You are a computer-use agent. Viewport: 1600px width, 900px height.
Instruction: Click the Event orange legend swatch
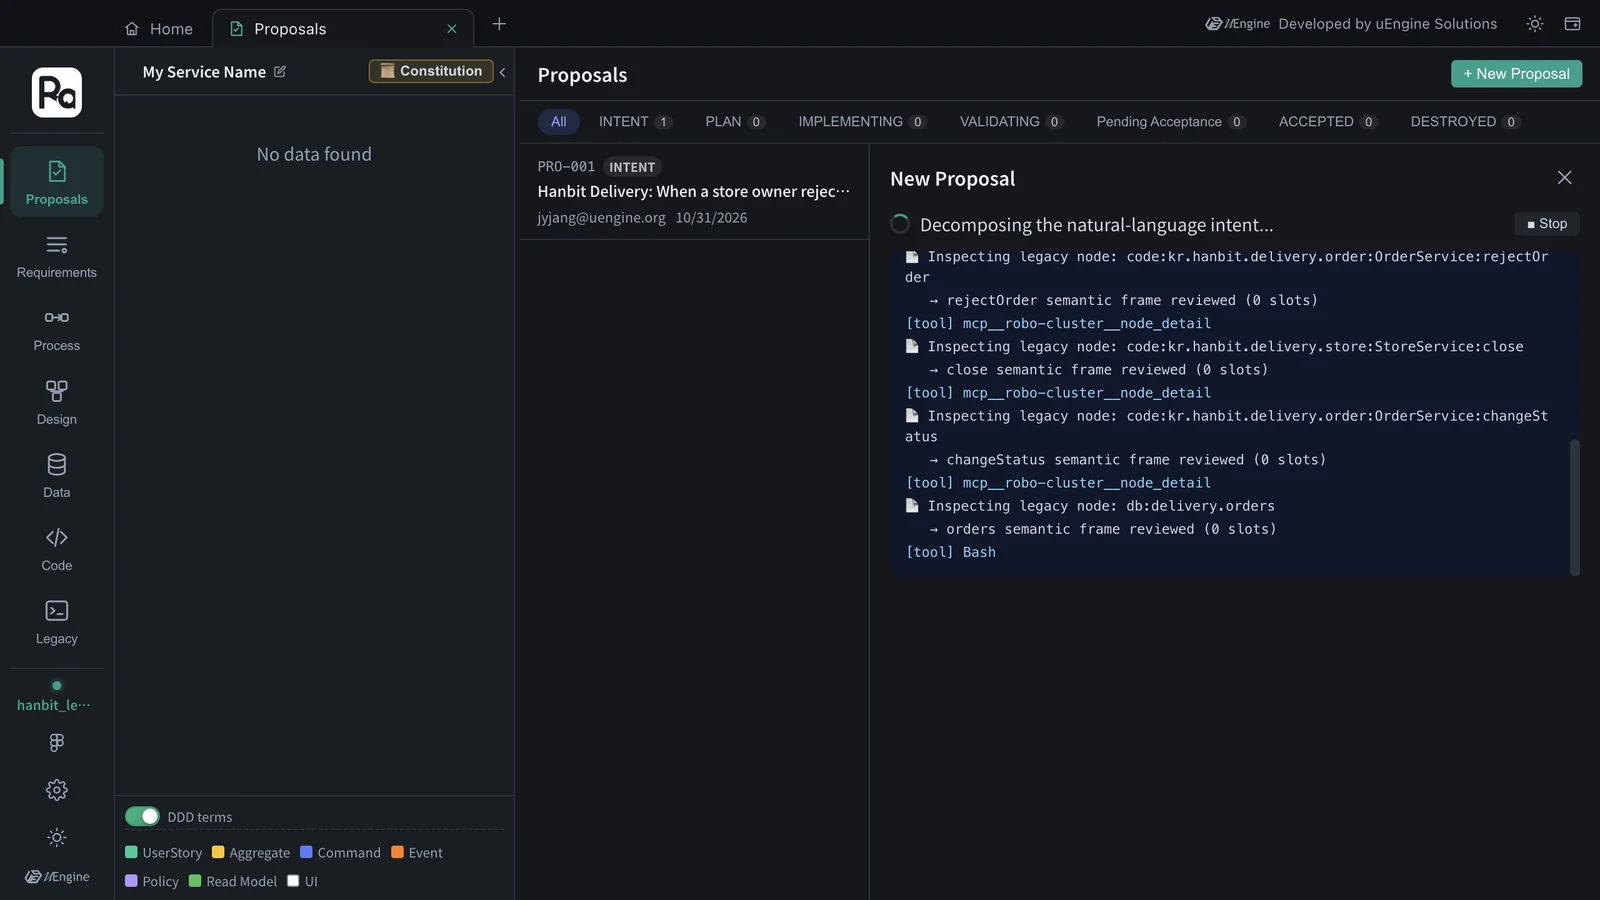(x=397, y=852)
